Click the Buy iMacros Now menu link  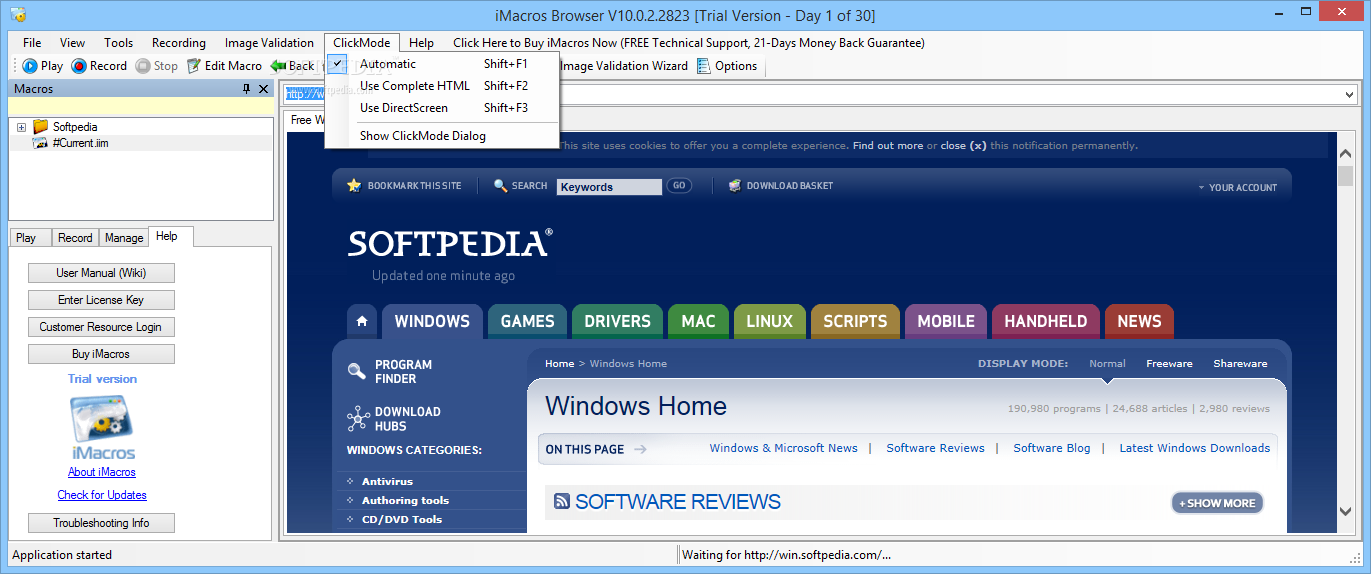click(689, 43)
